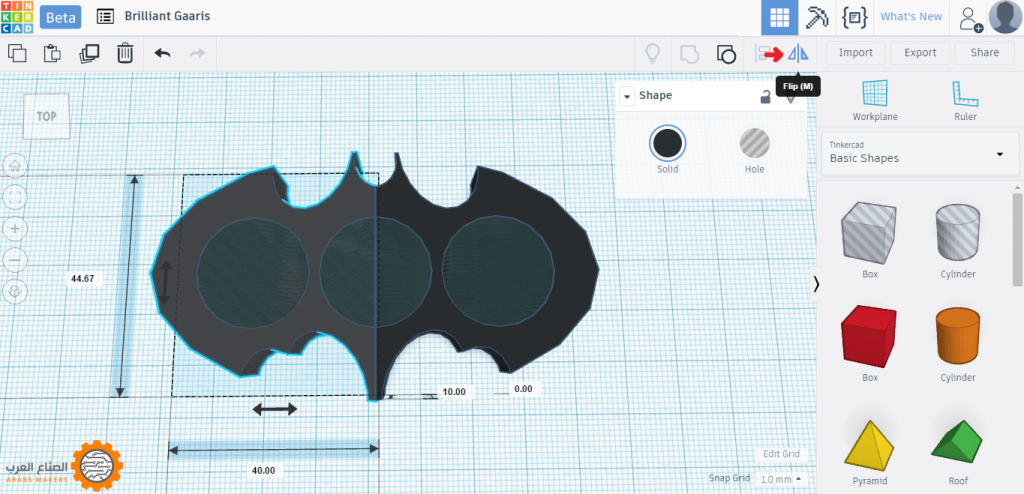This screenshot has width=1024, height=494.
Task: Open the Basic Shapes library dropdown
Action: [920, 153]
